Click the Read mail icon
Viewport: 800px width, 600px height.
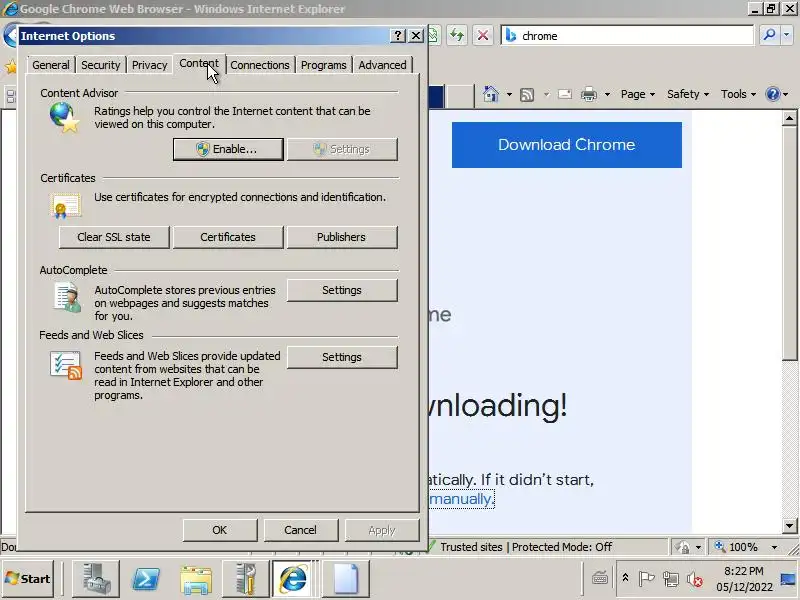(565, 94)
